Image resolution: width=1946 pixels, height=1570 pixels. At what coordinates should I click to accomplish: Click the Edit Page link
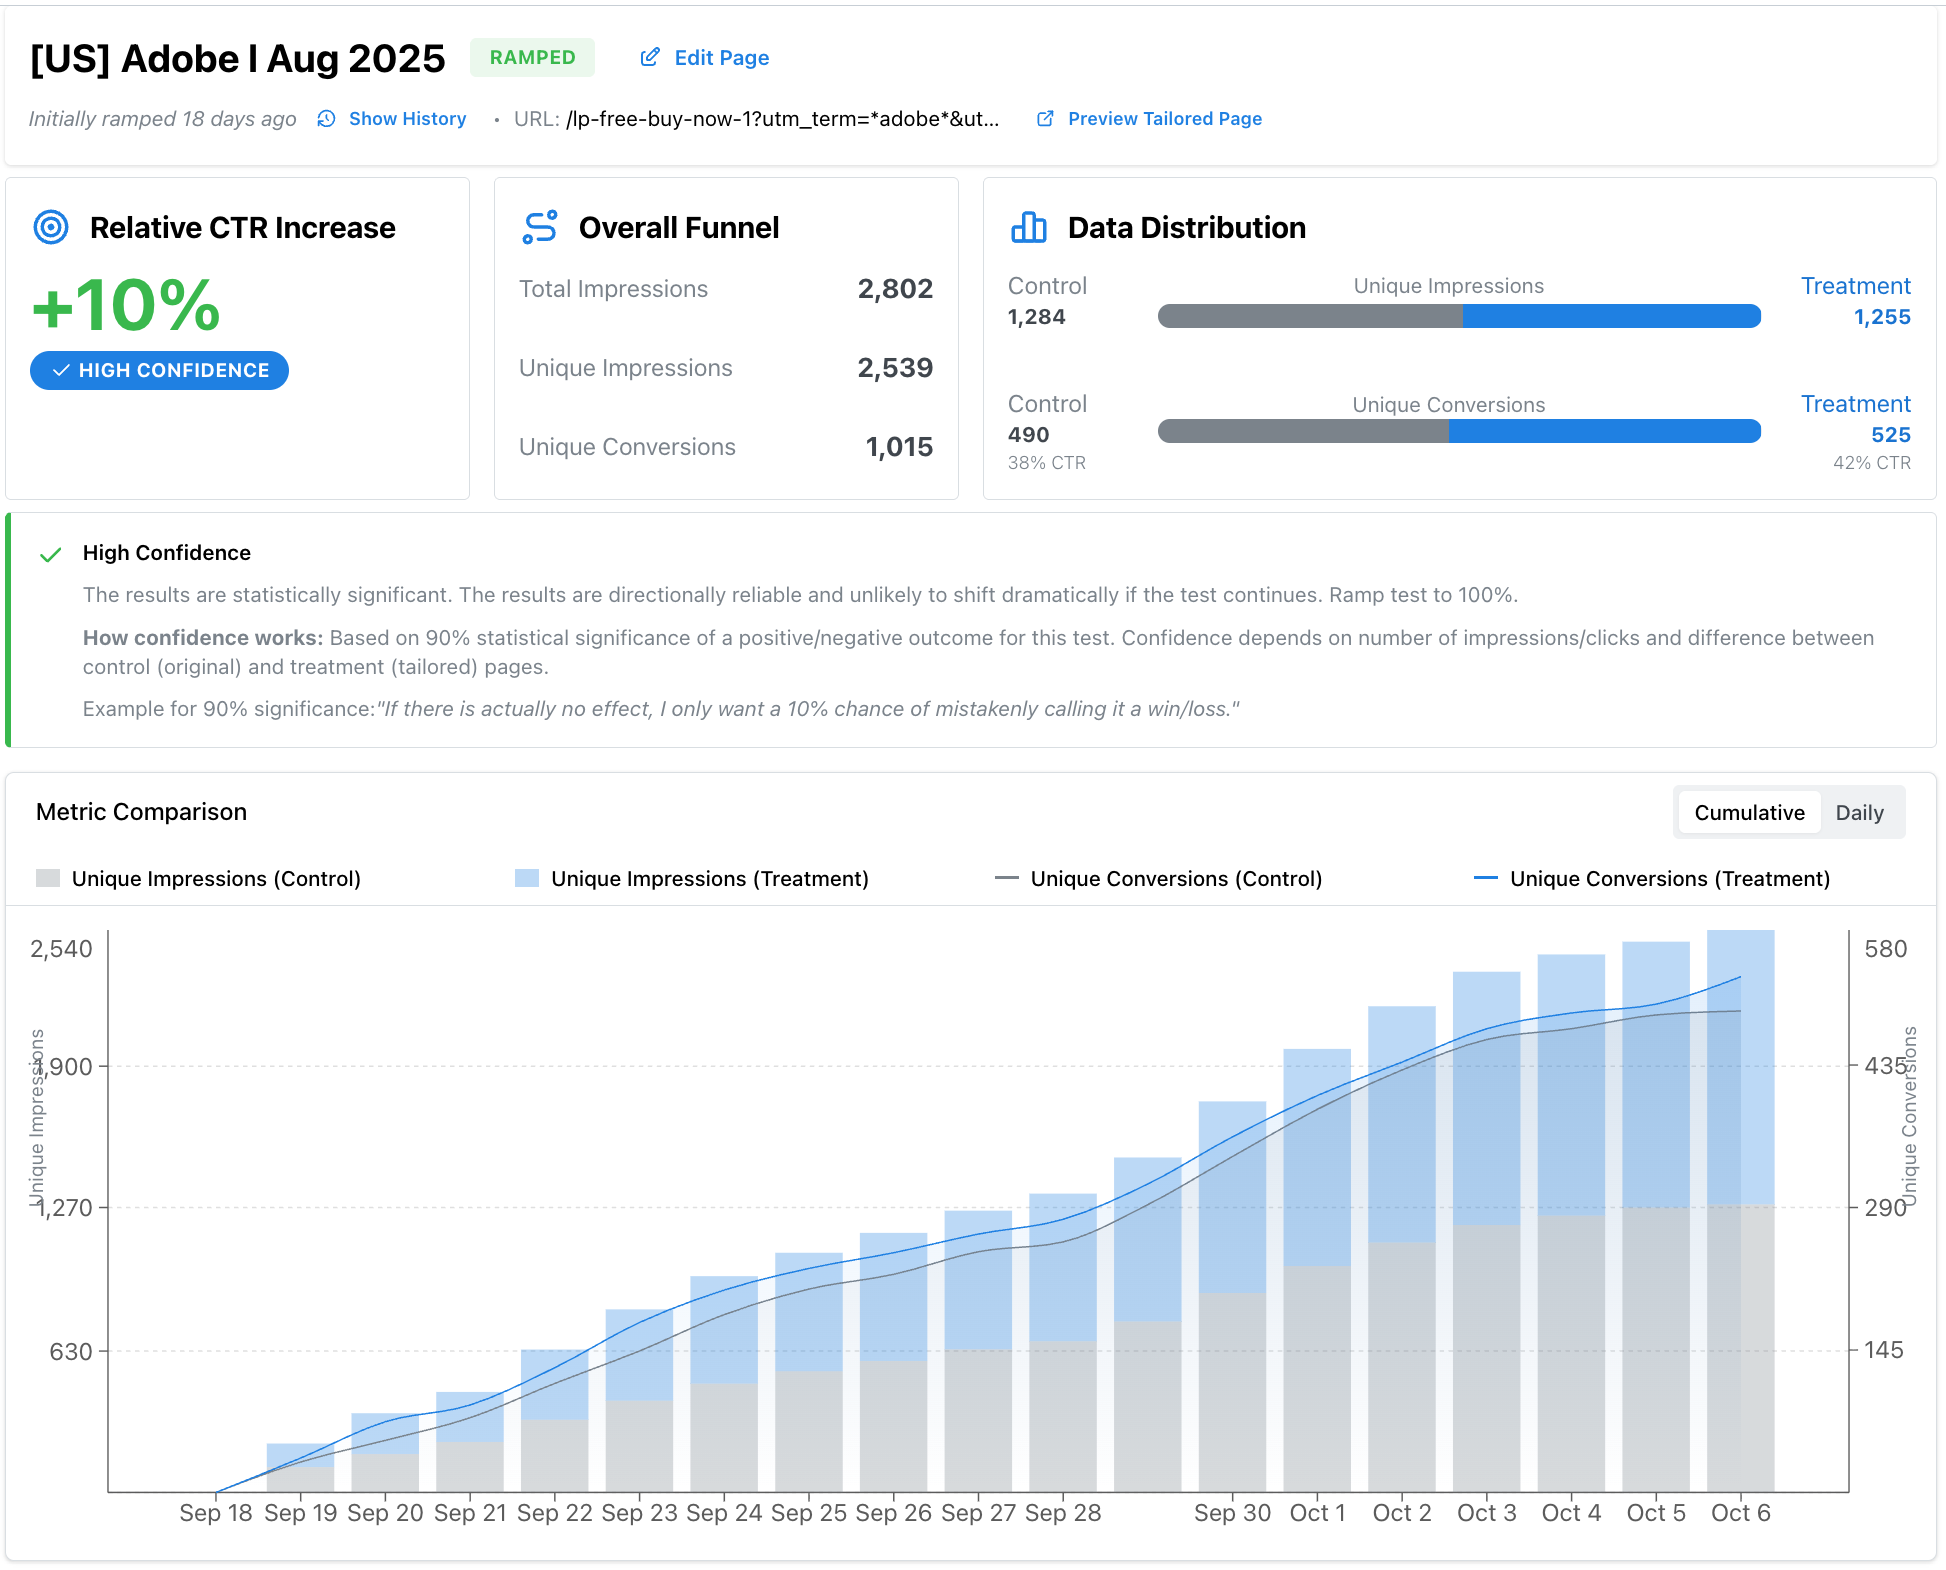[720, 57]
